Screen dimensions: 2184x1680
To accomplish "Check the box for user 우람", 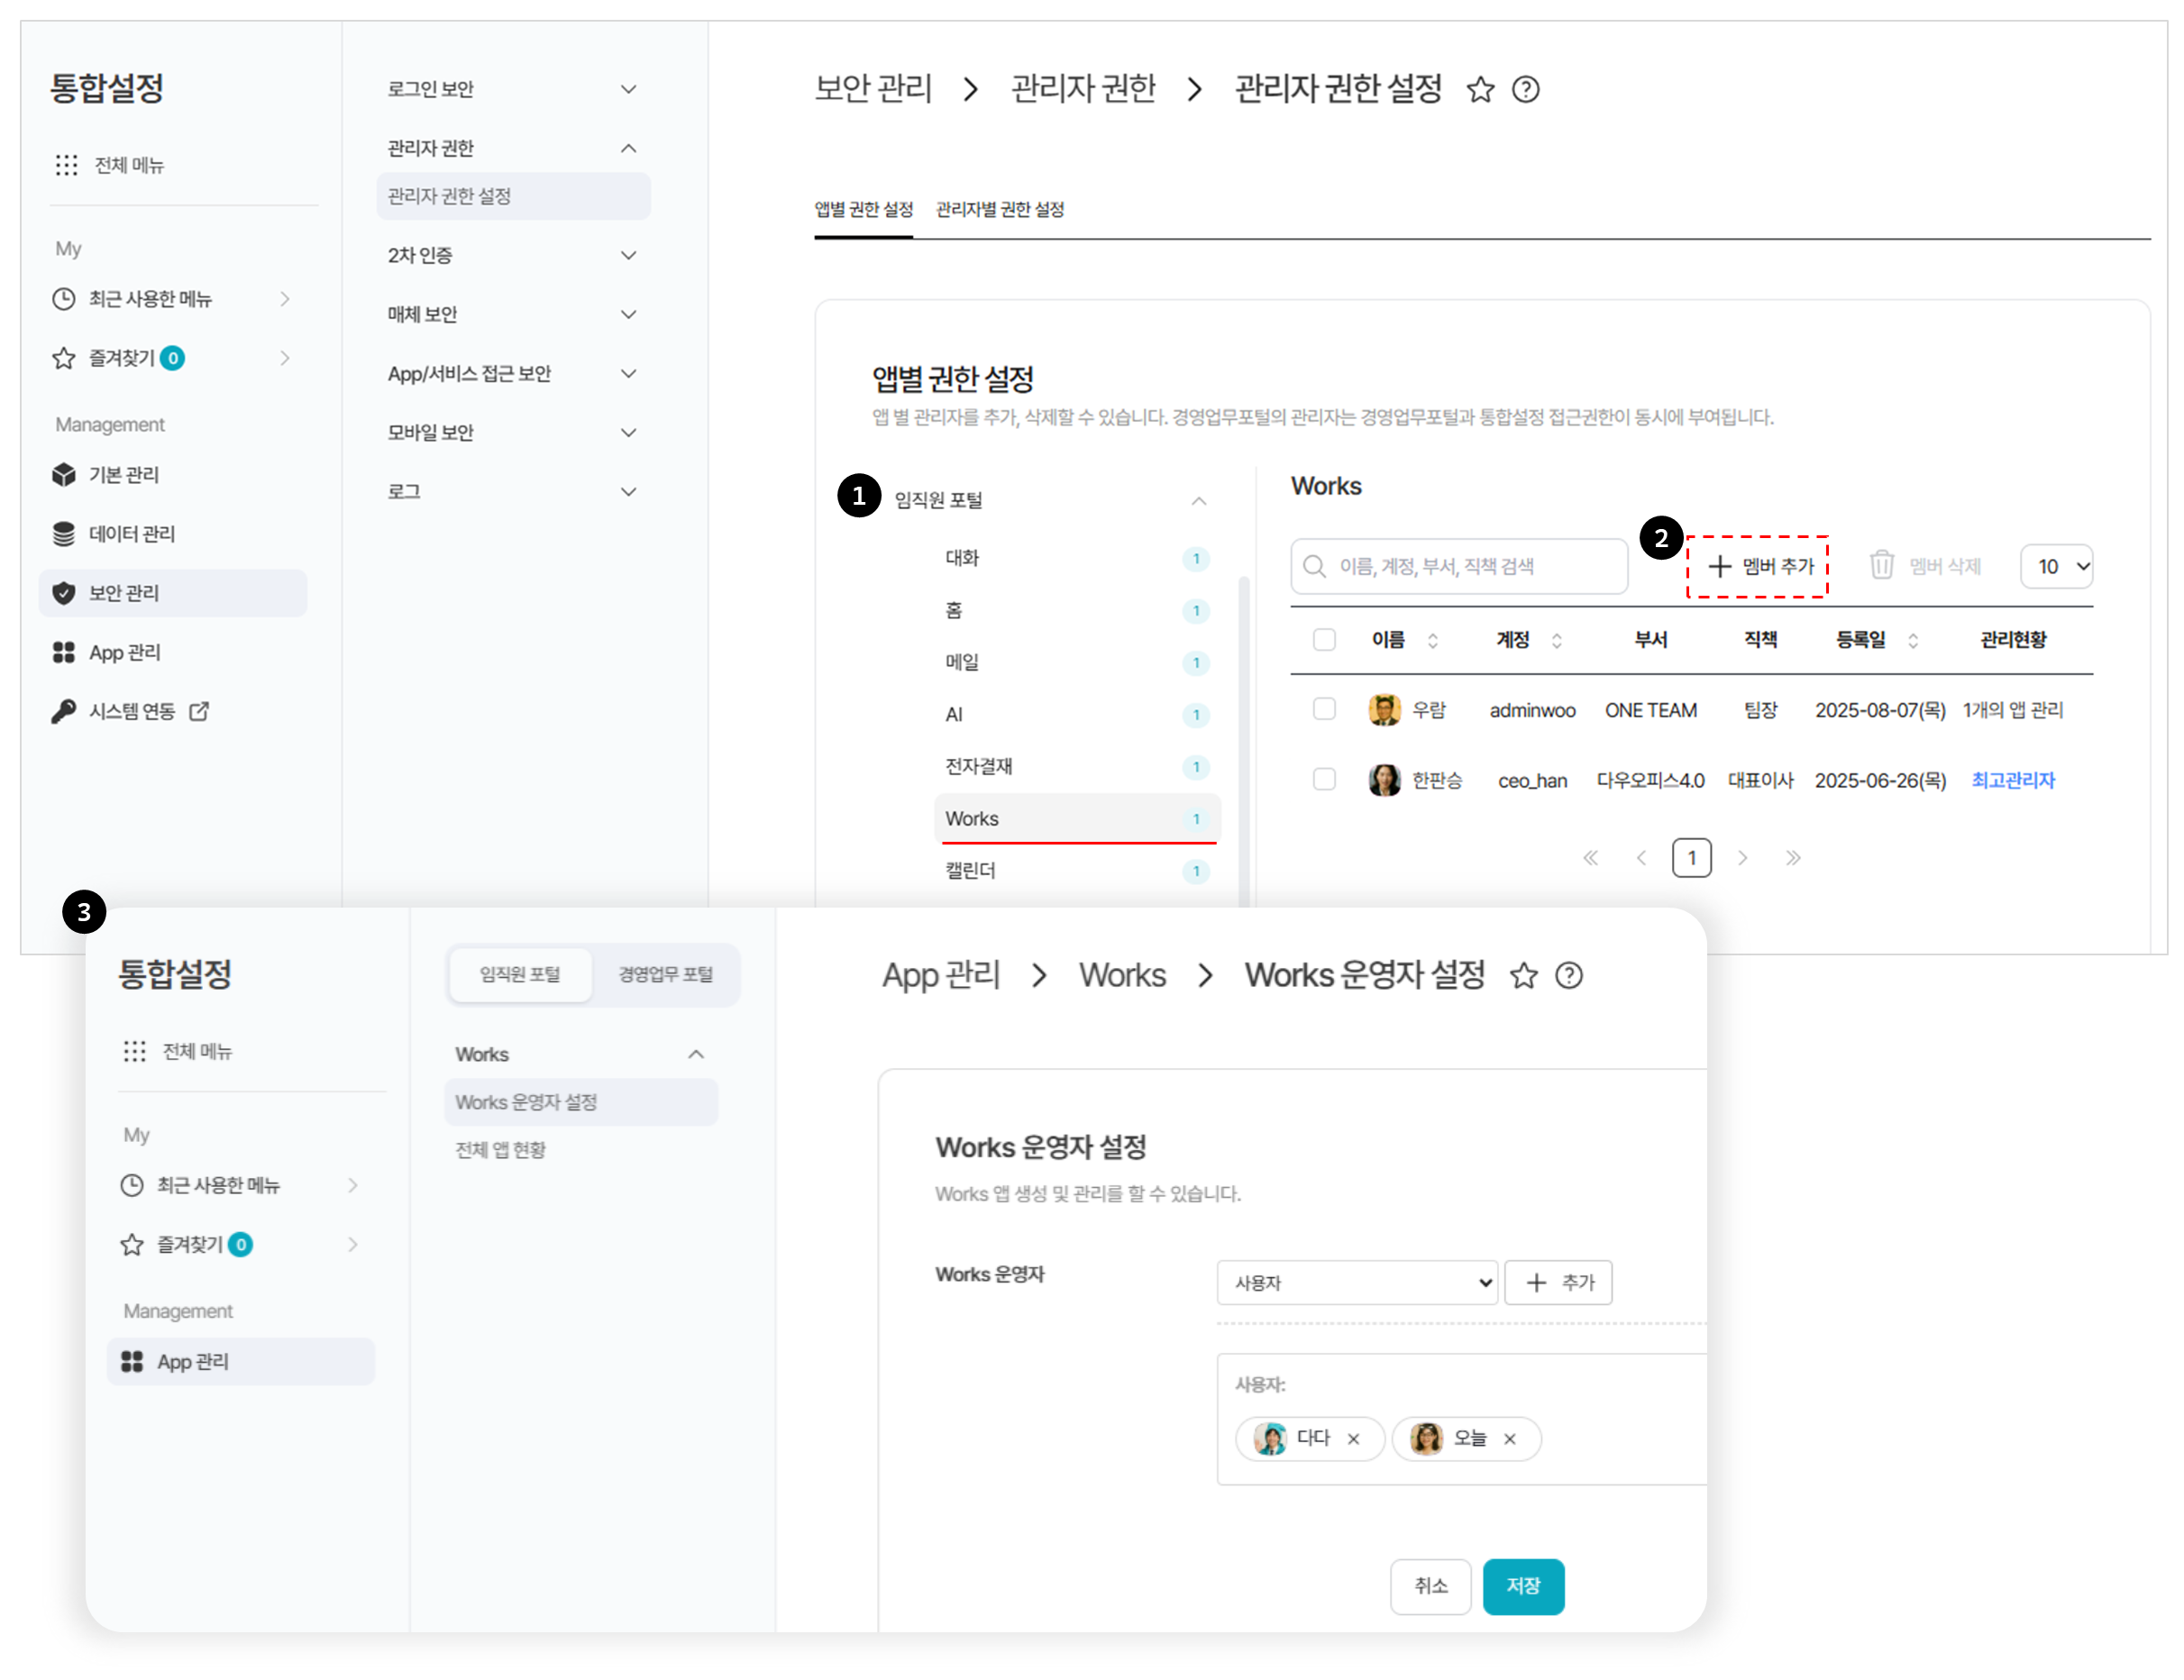I will [x=1324, y=709].
